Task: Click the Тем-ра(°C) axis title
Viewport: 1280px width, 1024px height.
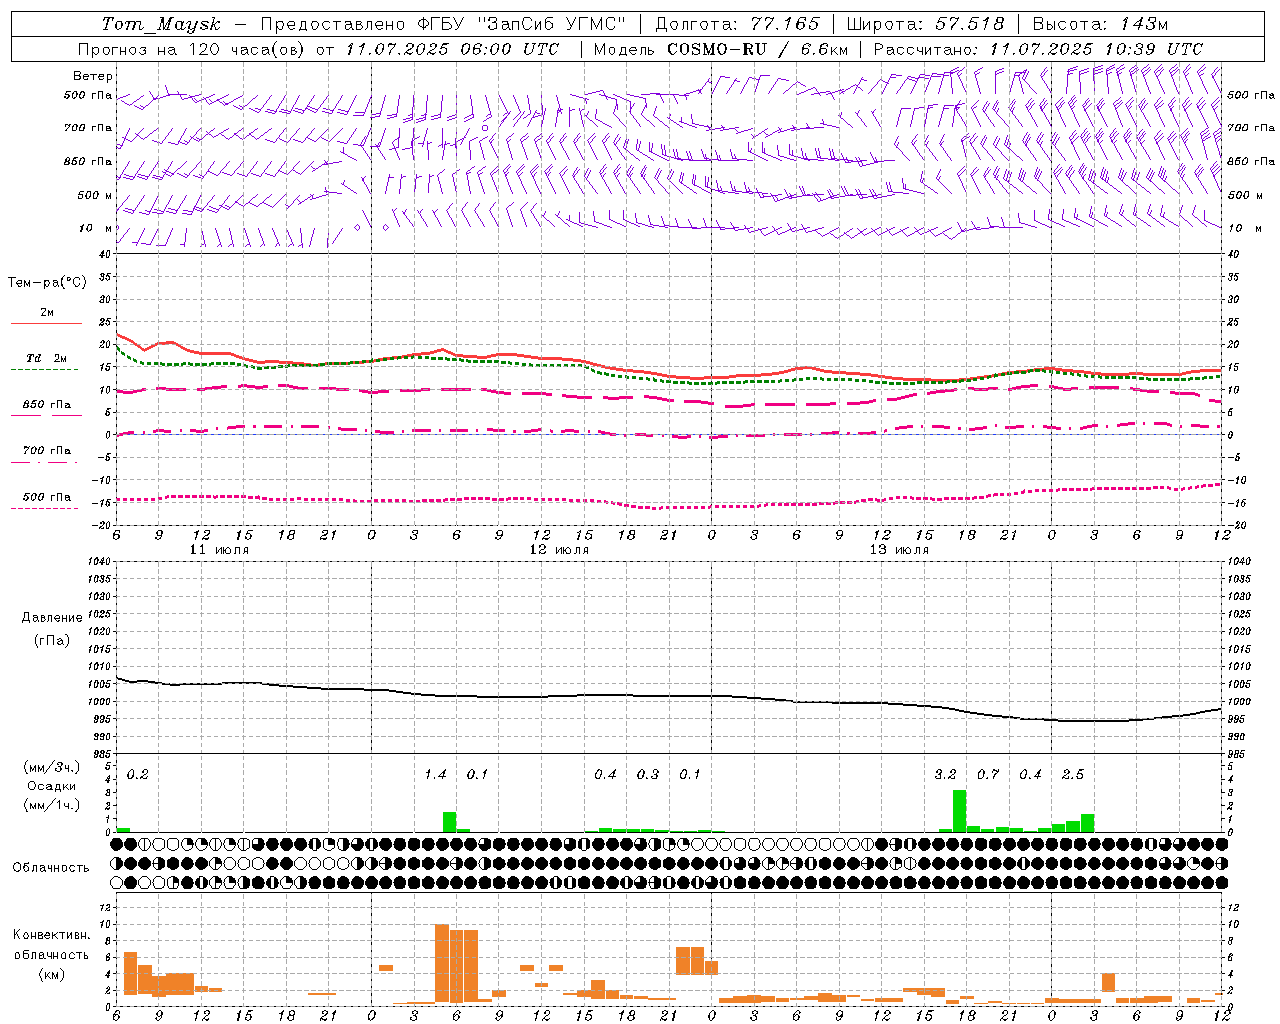Action: point(47,282)
